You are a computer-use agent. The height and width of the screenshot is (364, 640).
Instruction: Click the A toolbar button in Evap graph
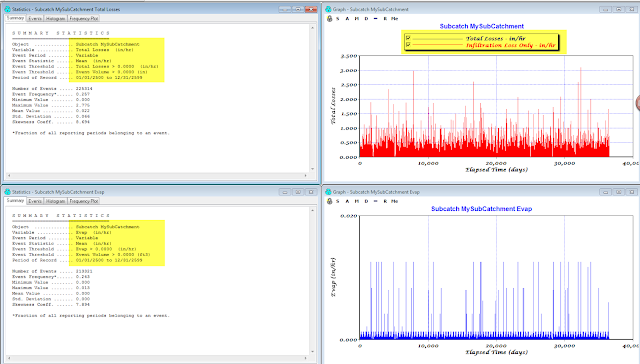tap(347, 201)
